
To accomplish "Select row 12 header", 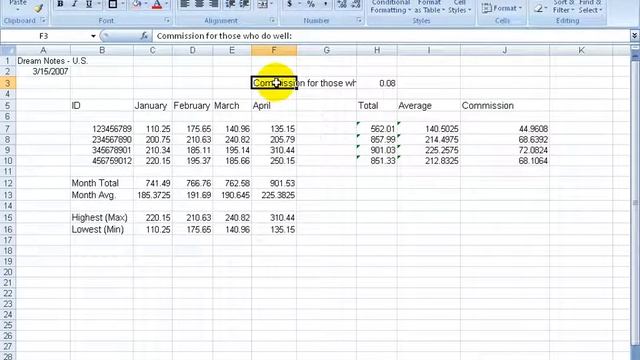I will (8, 183).
